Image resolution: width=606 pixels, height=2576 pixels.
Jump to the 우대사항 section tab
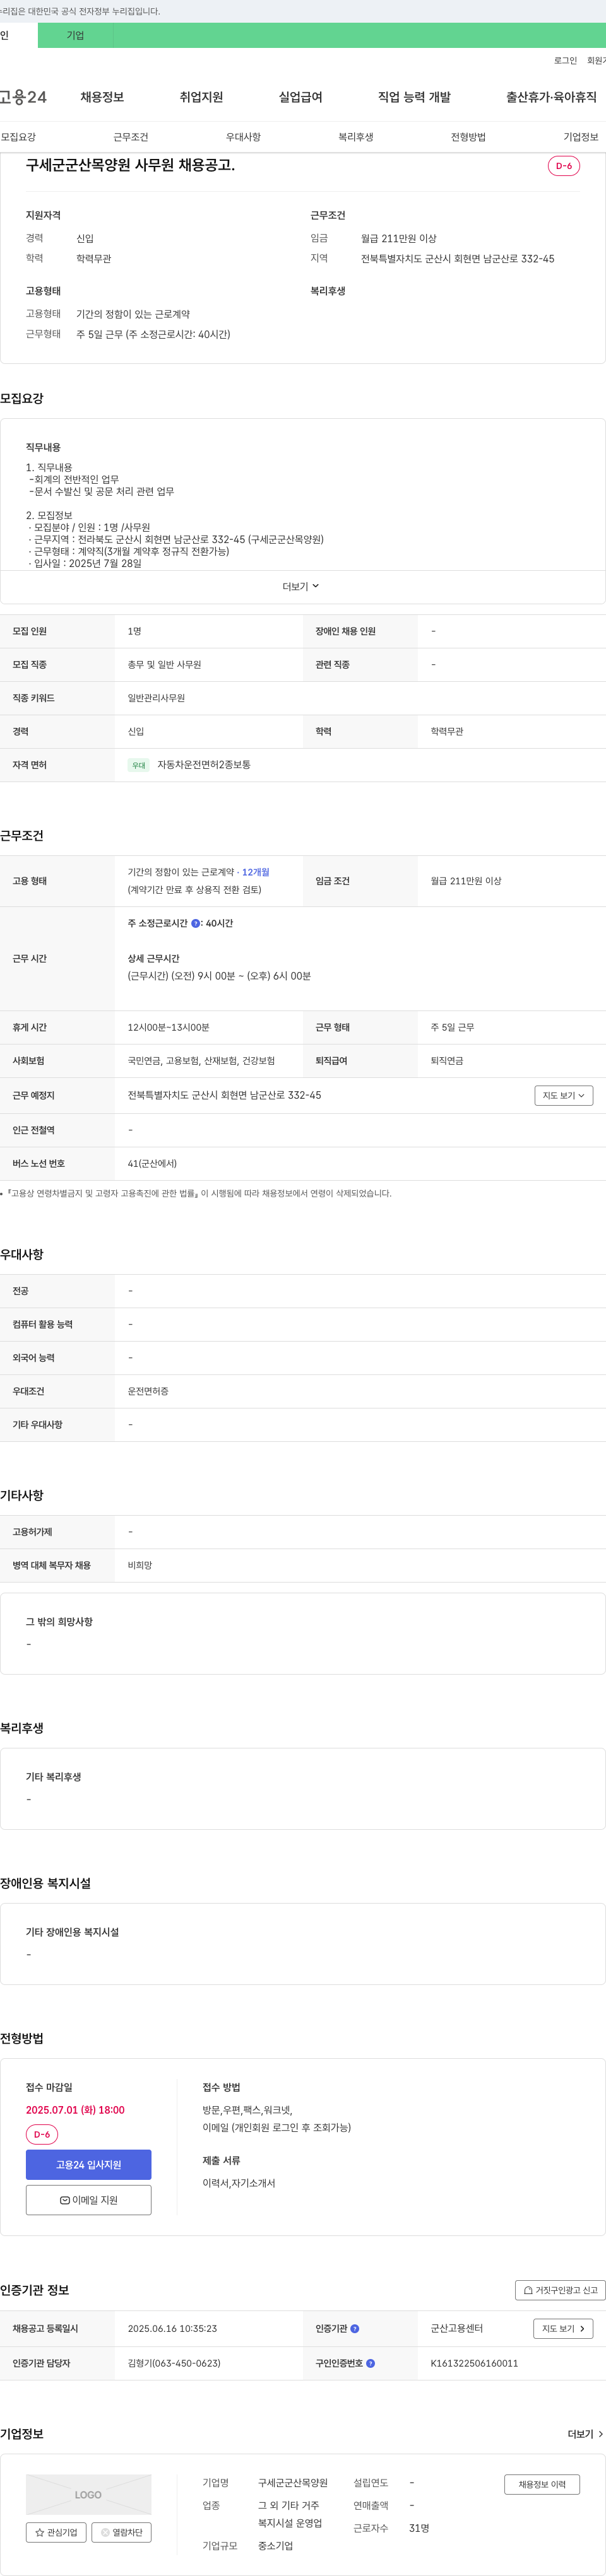243,137
